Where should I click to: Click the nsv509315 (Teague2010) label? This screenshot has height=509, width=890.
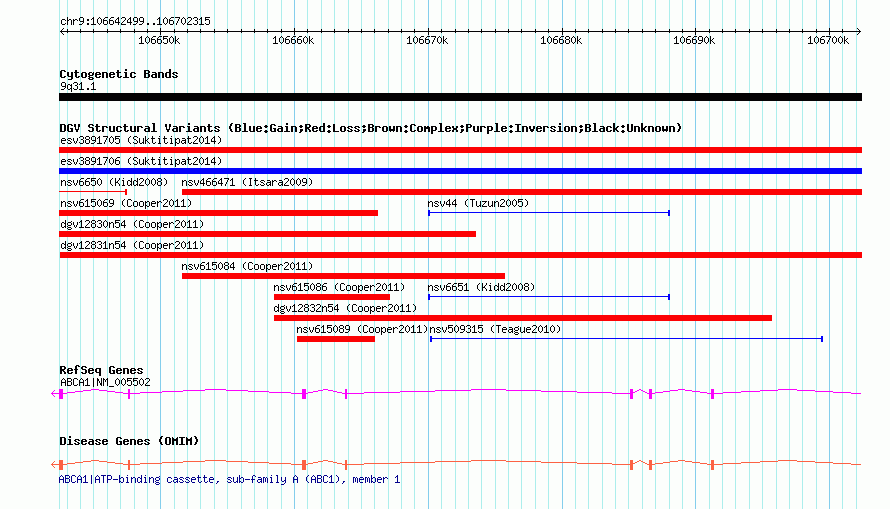point(495,329)
